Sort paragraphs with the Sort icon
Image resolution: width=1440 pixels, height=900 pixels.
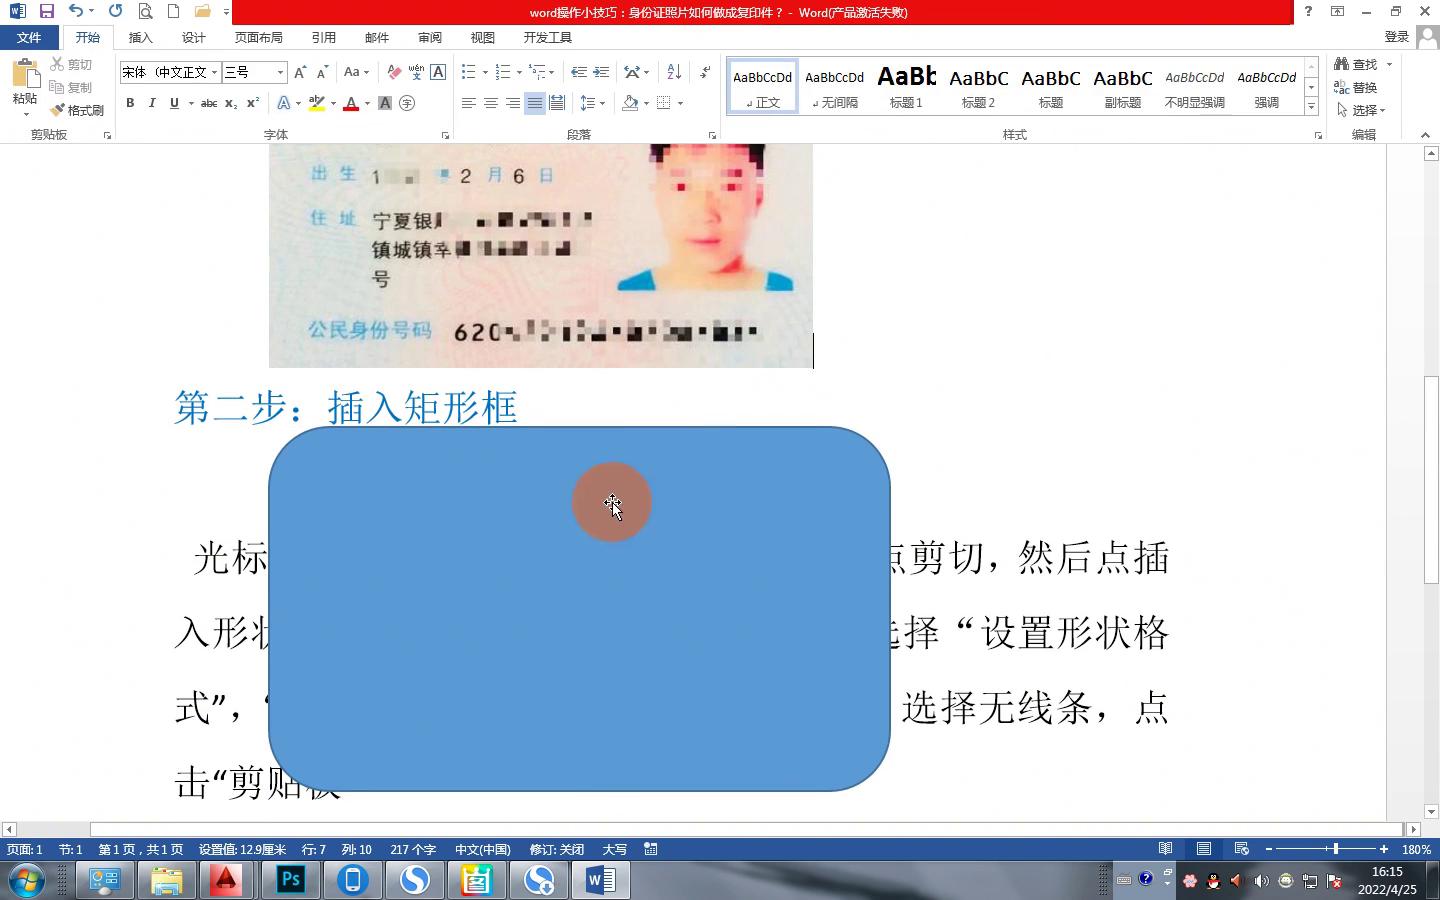pyautogui.click(x=672, y=72)
